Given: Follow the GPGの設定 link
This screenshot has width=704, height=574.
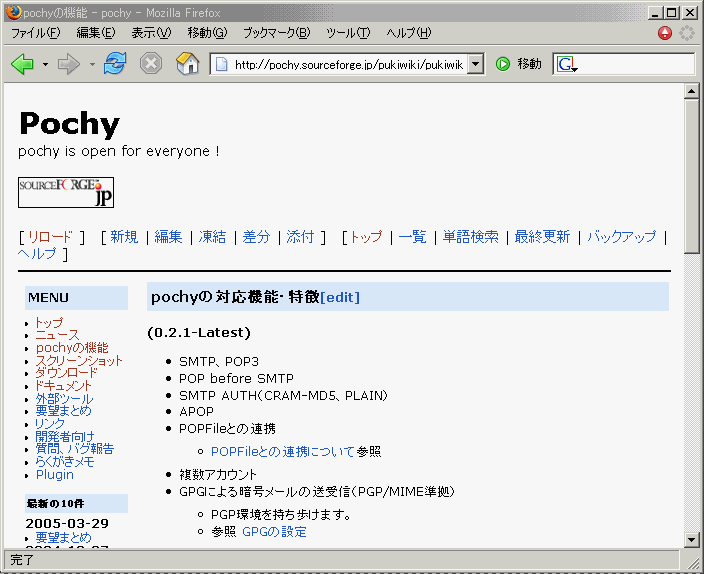Looking at the screenshot, I should 274,532.
